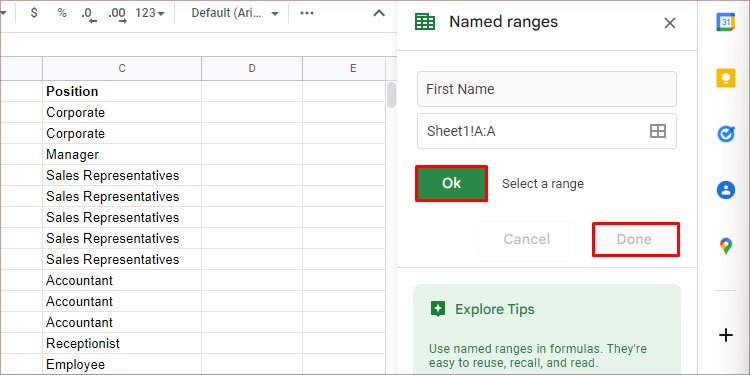Increase decimal places icon
The height and width of the screenshot is (375, 750).
117,14
